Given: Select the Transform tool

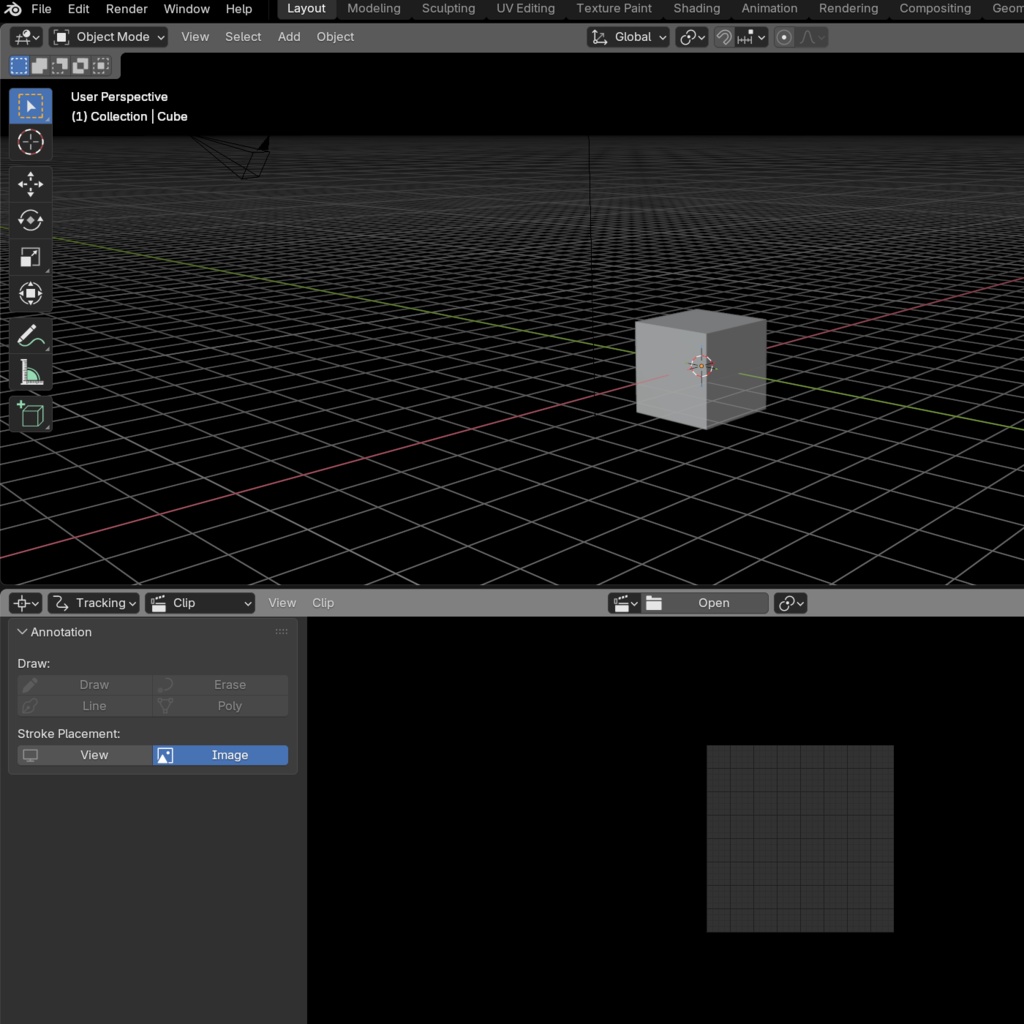Looking at the screenshot, I should (30, 293).
